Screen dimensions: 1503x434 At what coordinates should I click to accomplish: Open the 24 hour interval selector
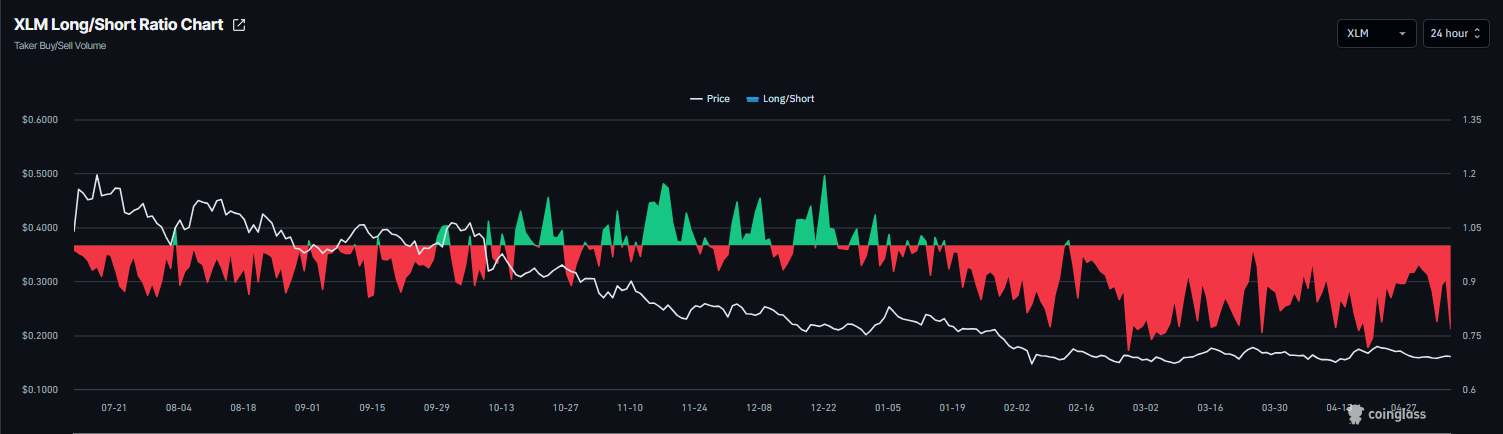pos(1456,33)
